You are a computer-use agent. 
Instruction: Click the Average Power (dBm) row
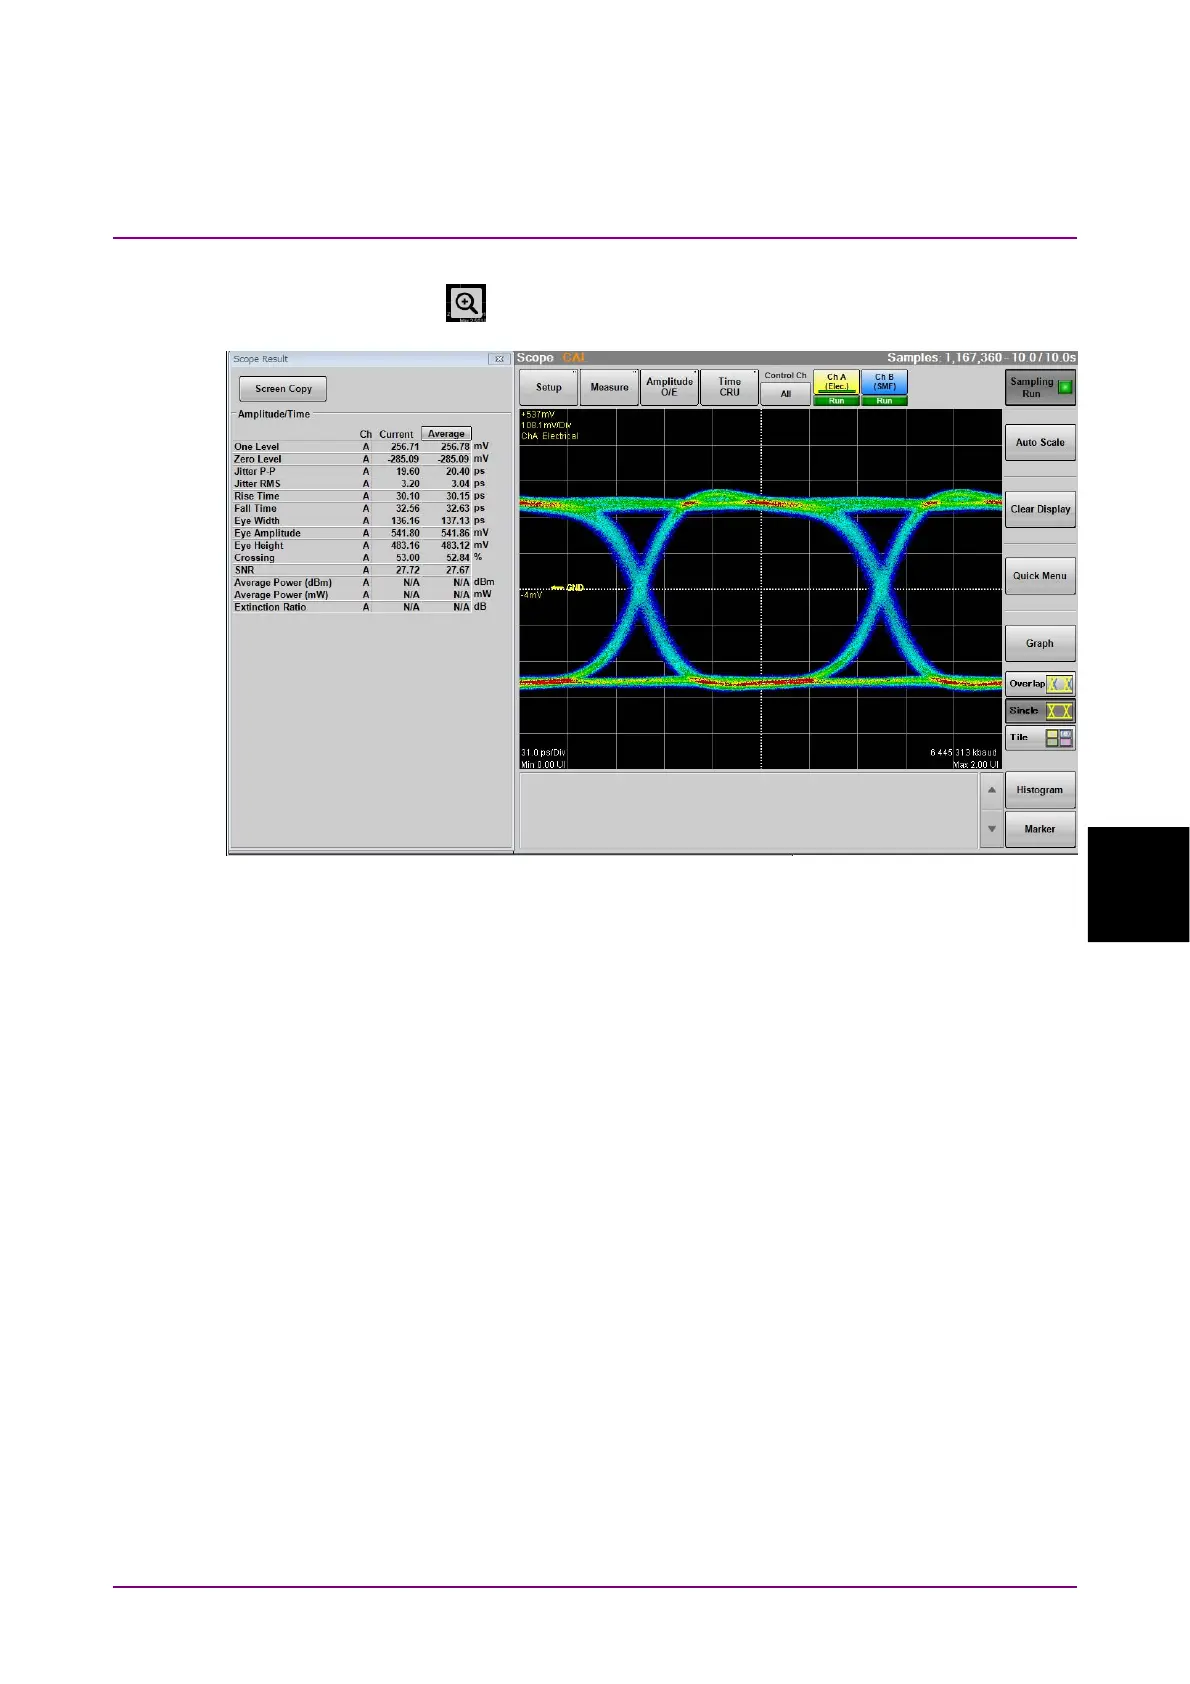[364, 582]
